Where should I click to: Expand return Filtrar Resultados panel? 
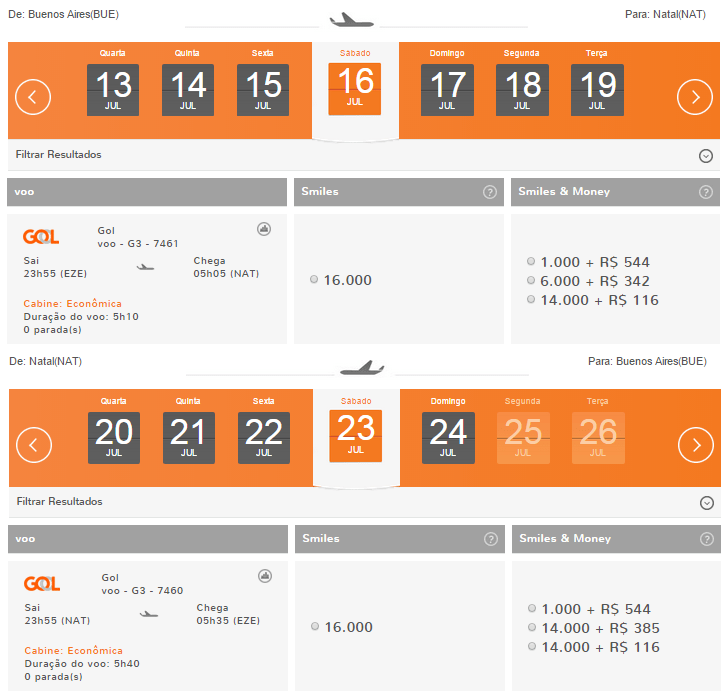707,503
